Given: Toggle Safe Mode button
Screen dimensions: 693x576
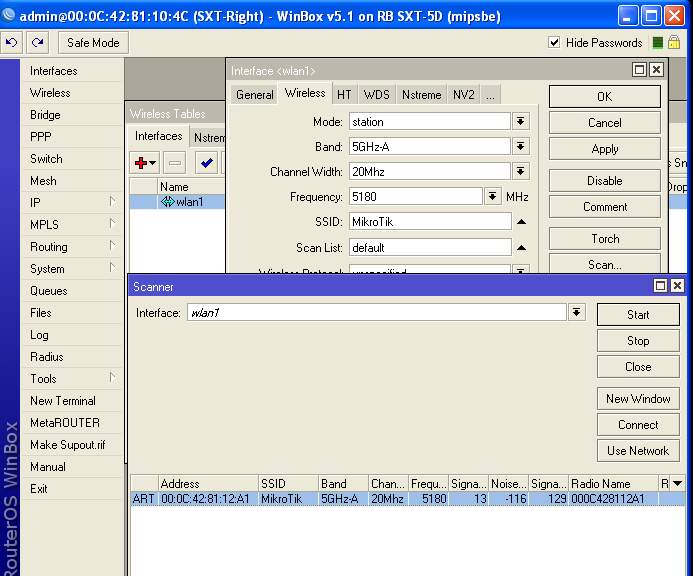Looking at the screenshot, I should pyautogui.click(x=93, y=42).
